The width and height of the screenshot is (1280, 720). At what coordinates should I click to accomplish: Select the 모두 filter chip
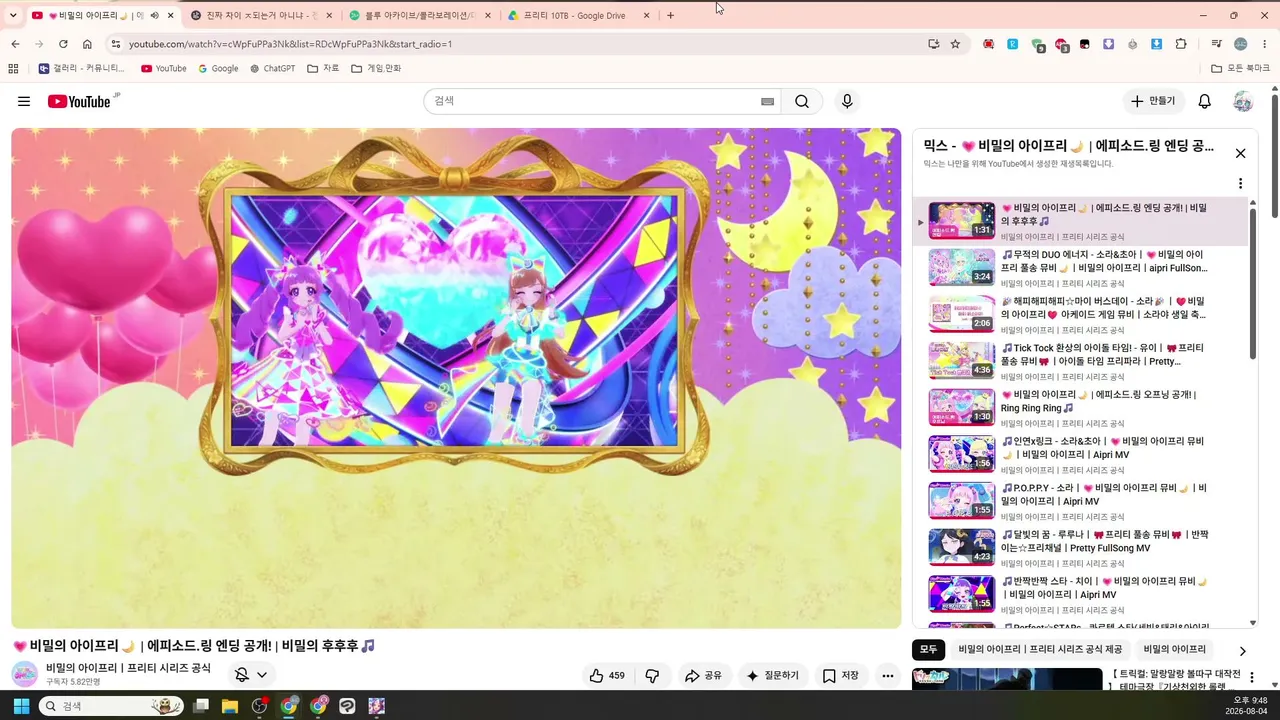(929, 650)
